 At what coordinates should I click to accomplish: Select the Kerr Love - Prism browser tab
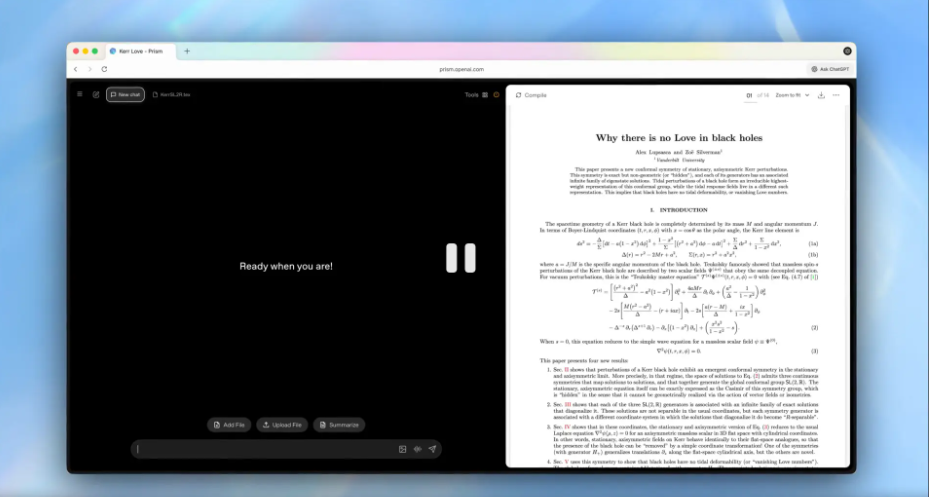(140, 50)
